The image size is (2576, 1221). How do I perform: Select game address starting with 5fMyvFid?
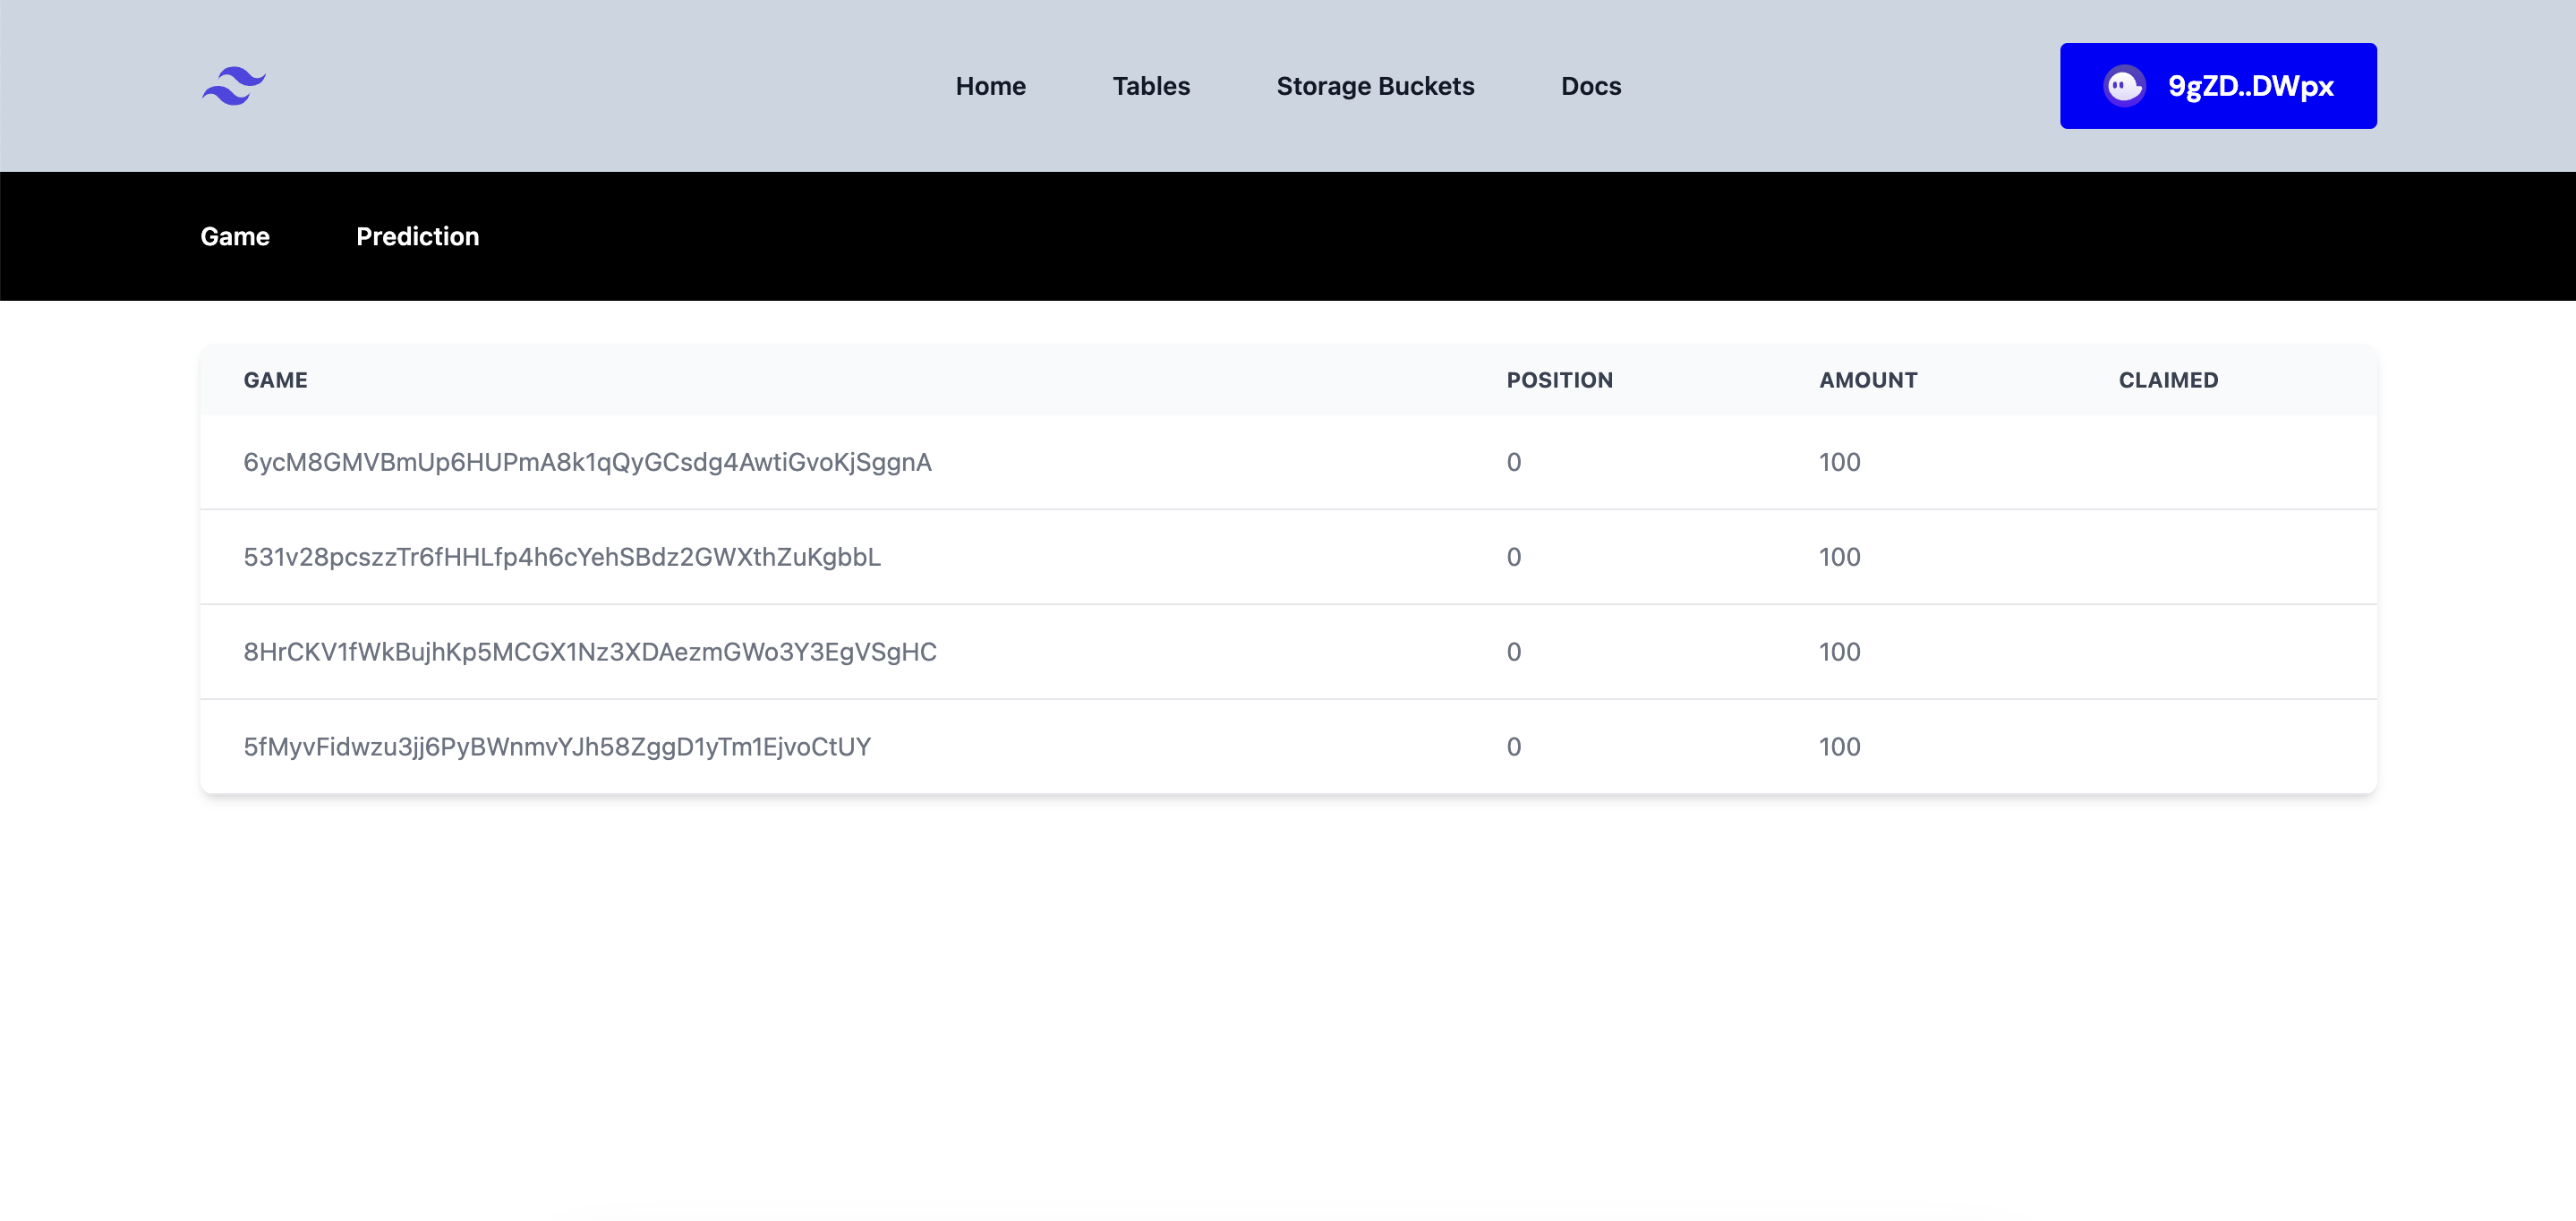point(556,747)
